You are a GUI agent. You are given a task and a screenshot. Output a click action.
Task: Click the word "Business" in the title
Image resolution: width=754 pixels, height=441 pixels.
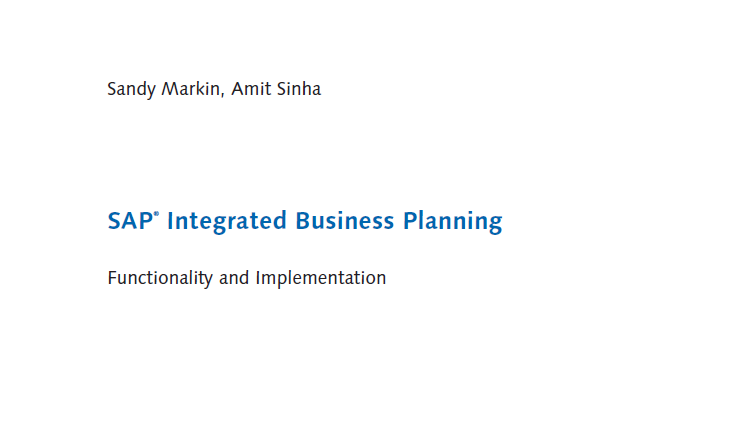[x=345, y=221]
